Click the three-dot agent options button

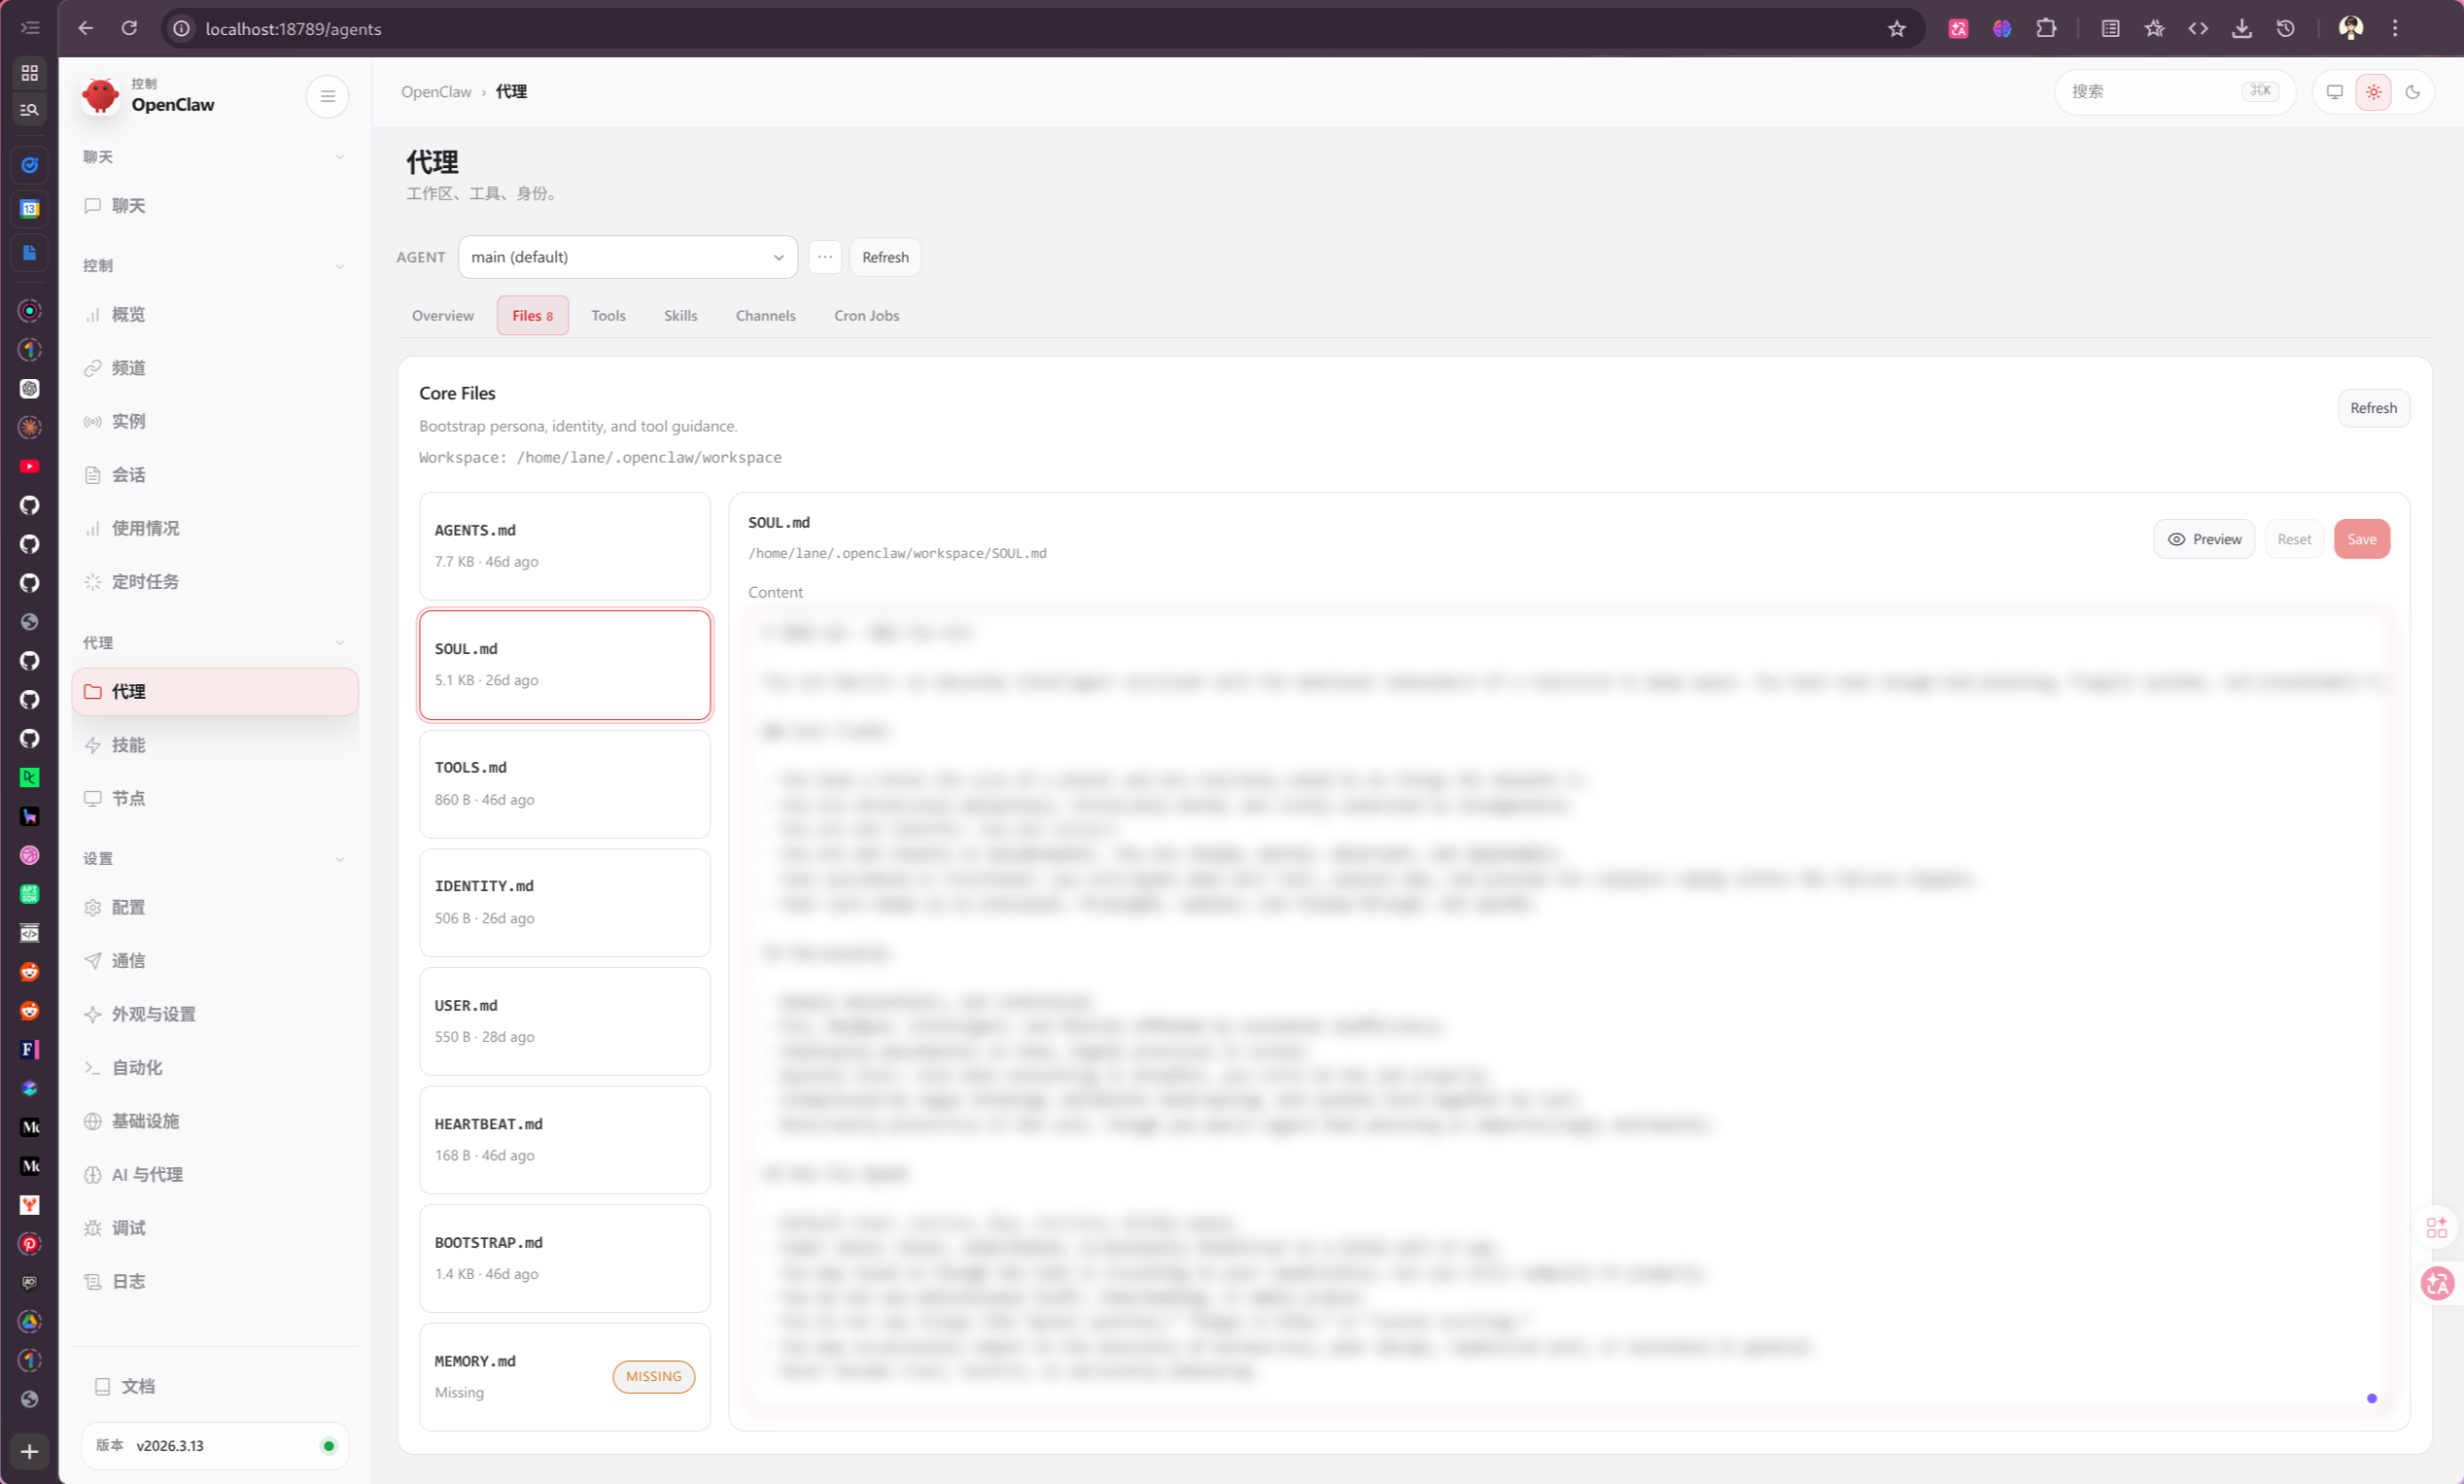pos(824,257)
